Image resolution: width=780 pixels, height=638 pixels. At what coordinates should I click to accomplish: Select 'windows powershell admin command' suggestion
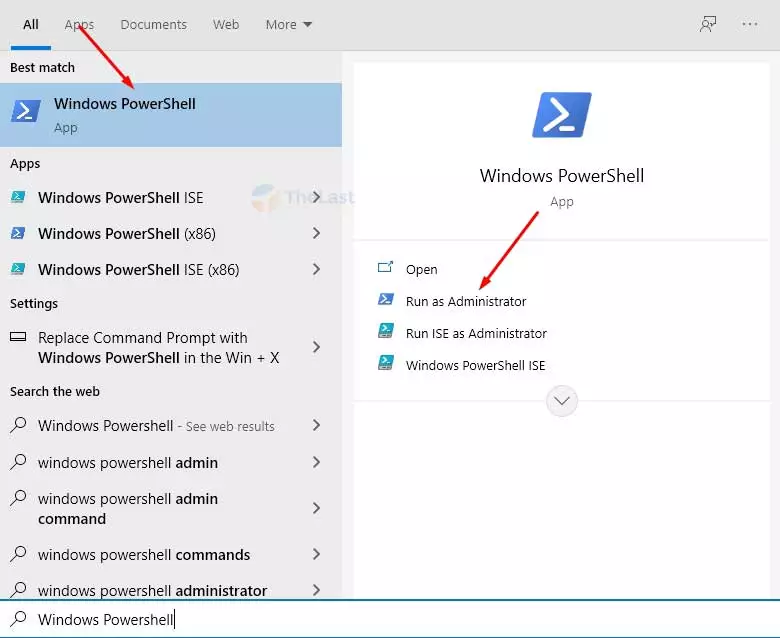171,508
